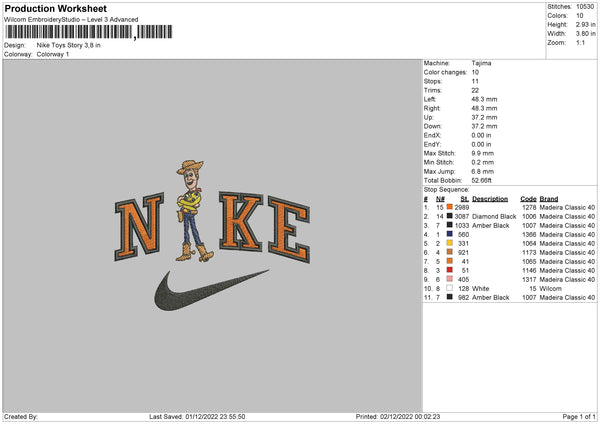Select the black Nike swoosh in the preview
Viewport: 600px width, 424px height.
211,290
